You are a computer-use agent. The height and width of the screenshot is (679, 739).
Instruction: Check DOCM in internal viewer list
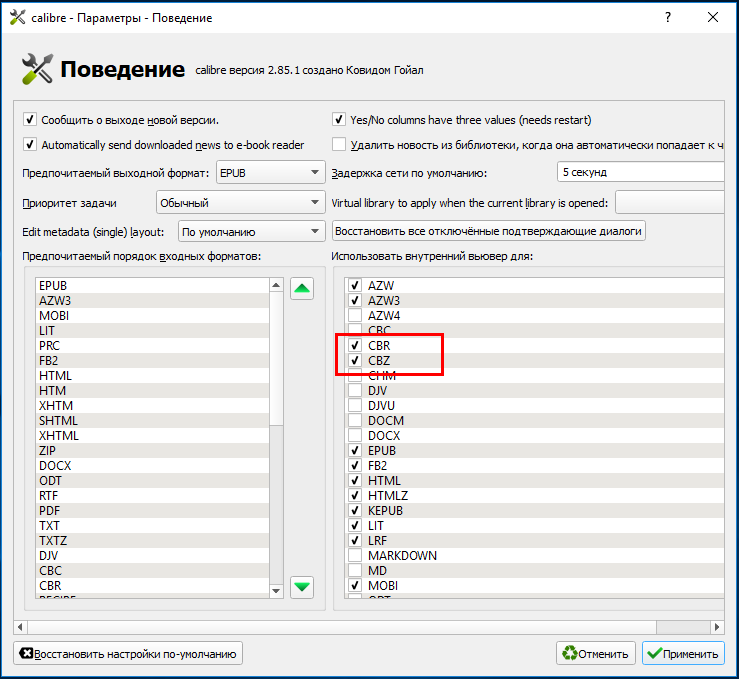[x=355, y=421]
